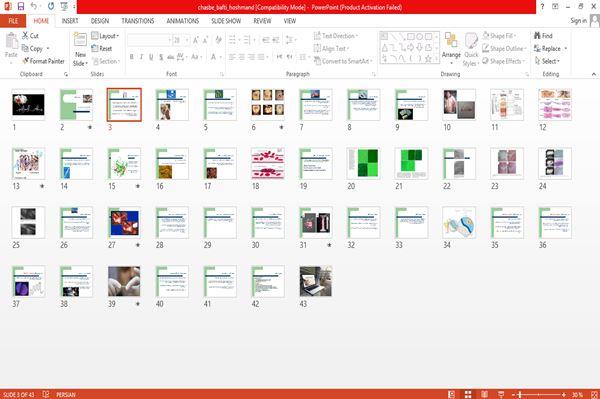This screenshot has height=399, width=600.
Task: Click the Reset slide button
Action: pyautogui.click(x=102, y=48)
